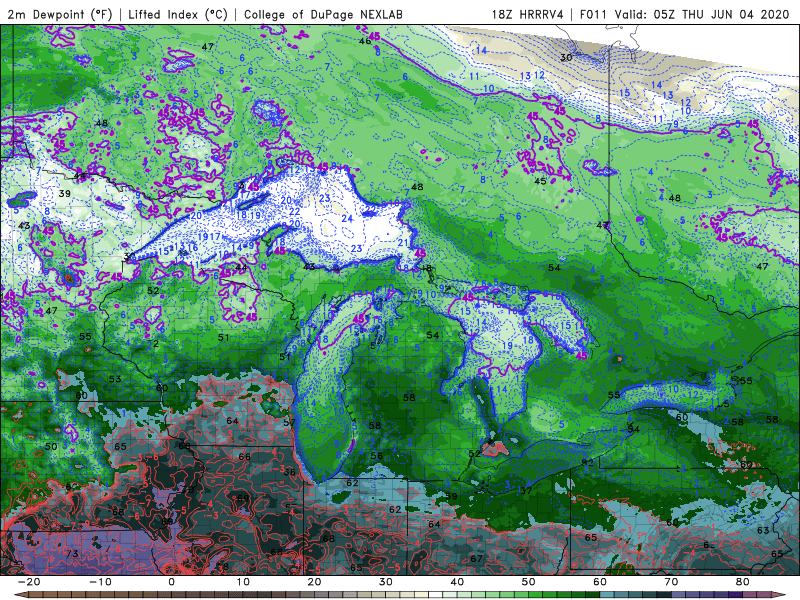
Task: Click the 'Valid: 05Z THU JUN 04 2020' text
Action: click(702, 14)
